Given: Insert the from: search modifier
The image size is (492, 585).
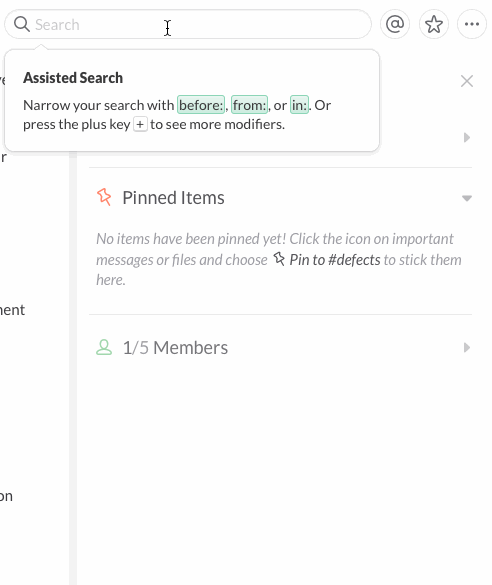Looking at the screenshot, I should pos(249,105).
